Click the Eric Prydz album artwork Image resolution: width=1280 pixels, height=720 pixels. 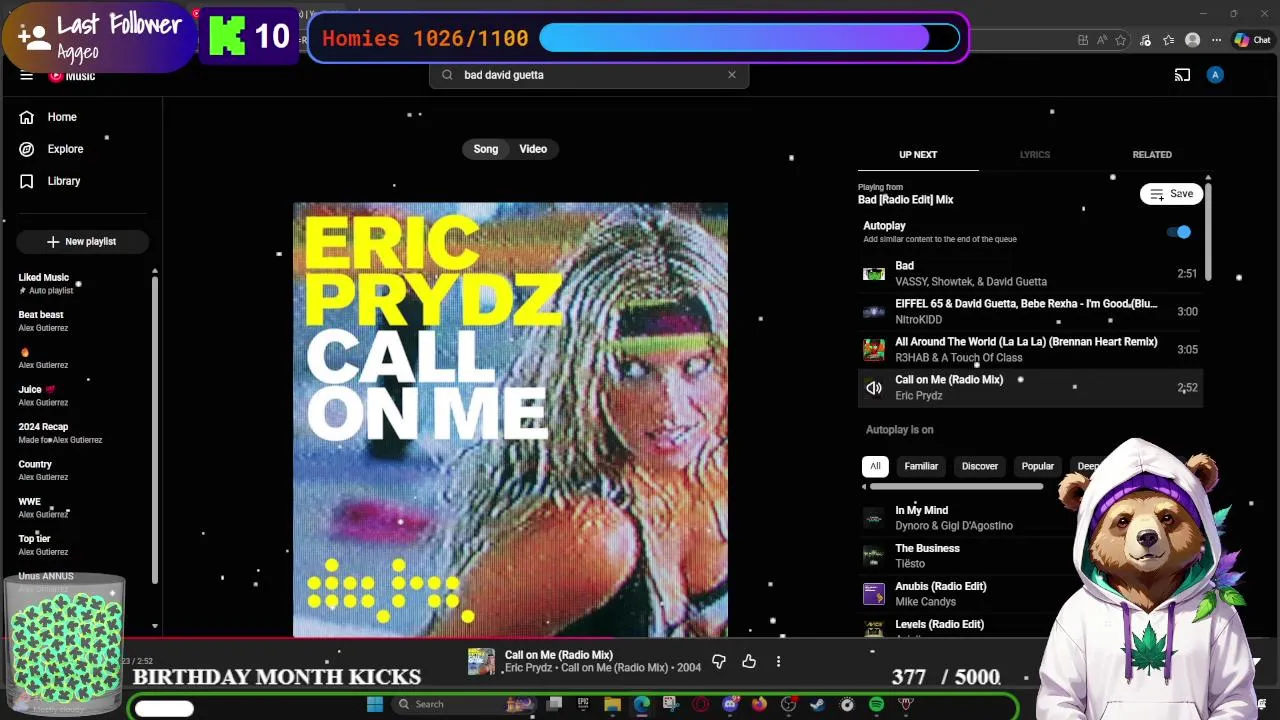pos(510,419)
